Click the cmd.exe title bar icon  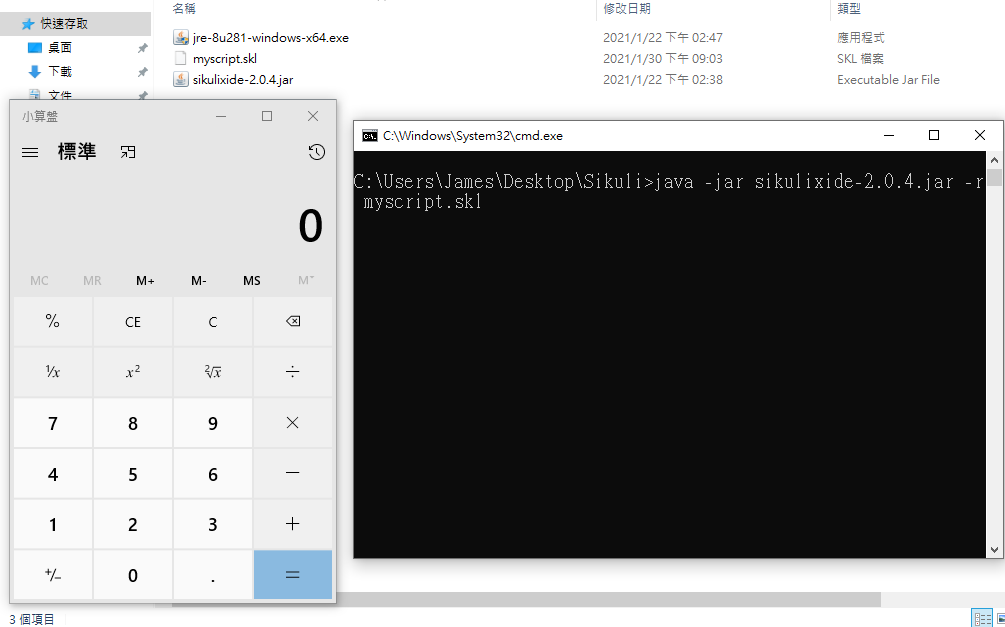click(x=369, y=136)
